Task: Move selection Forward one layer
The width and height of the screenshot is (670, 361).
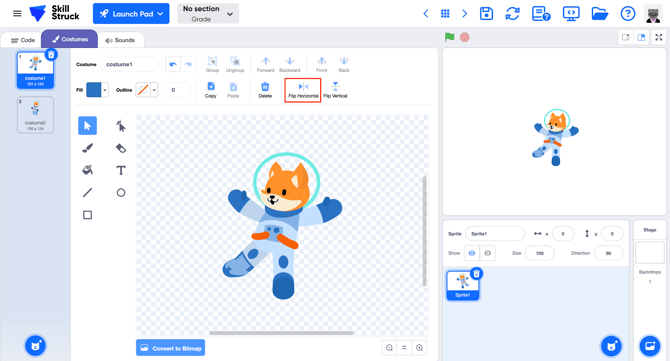Action: point(265,65)
